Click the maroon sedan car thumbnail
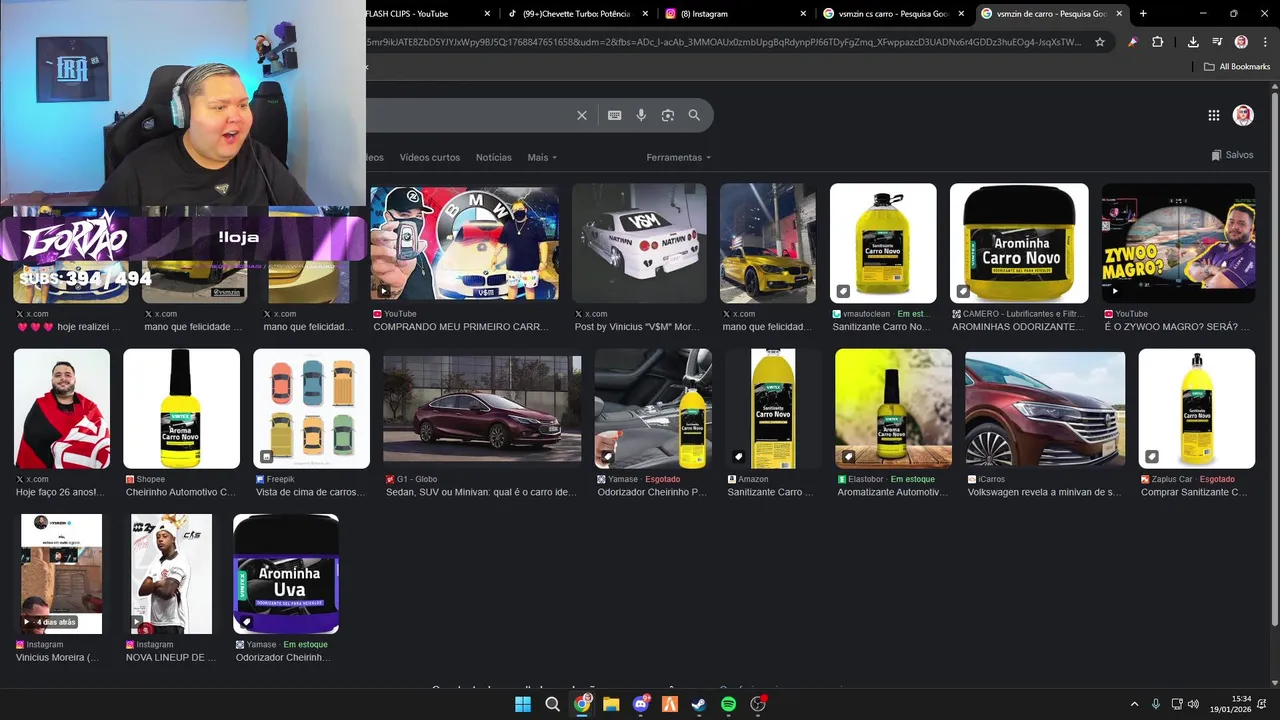This screenshot has height=720, width=1280. point(482,408)
